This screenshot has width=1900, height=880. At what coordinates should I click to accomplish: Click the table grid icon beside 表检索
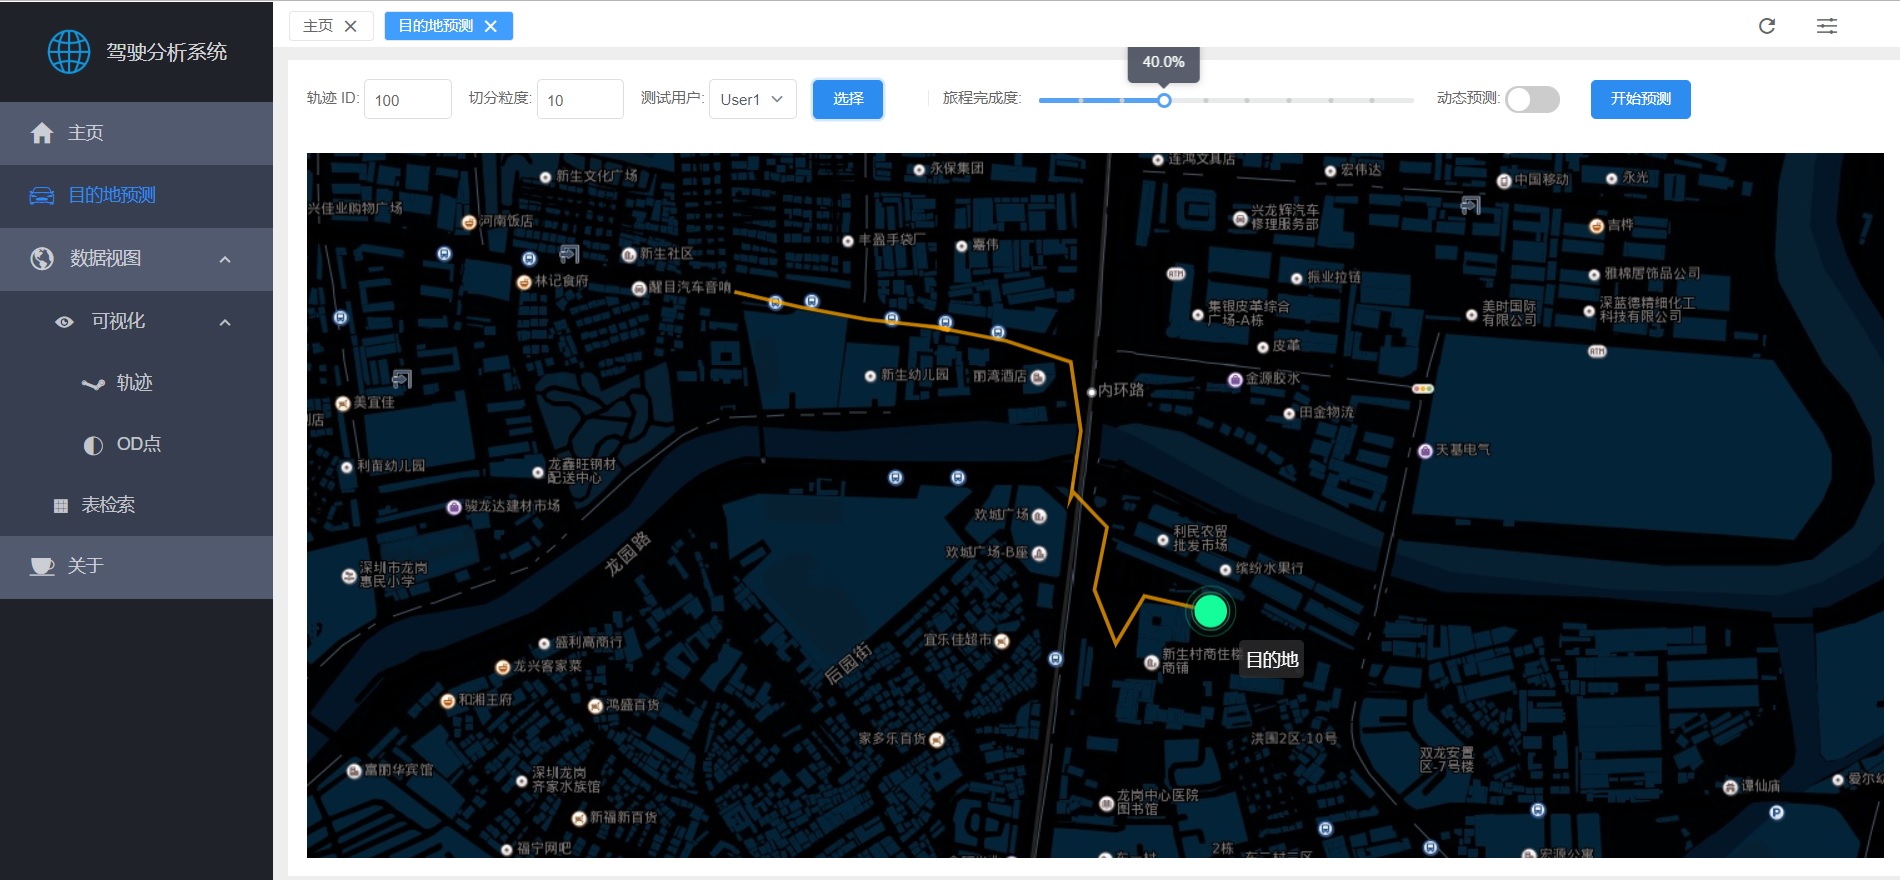click(x=61, y=506)
